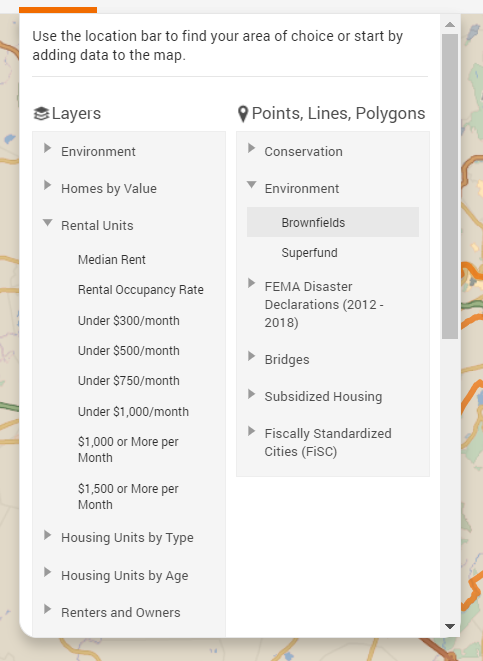
Task: Expand Subsidized Housing arrow
Action: coord(252,394)
